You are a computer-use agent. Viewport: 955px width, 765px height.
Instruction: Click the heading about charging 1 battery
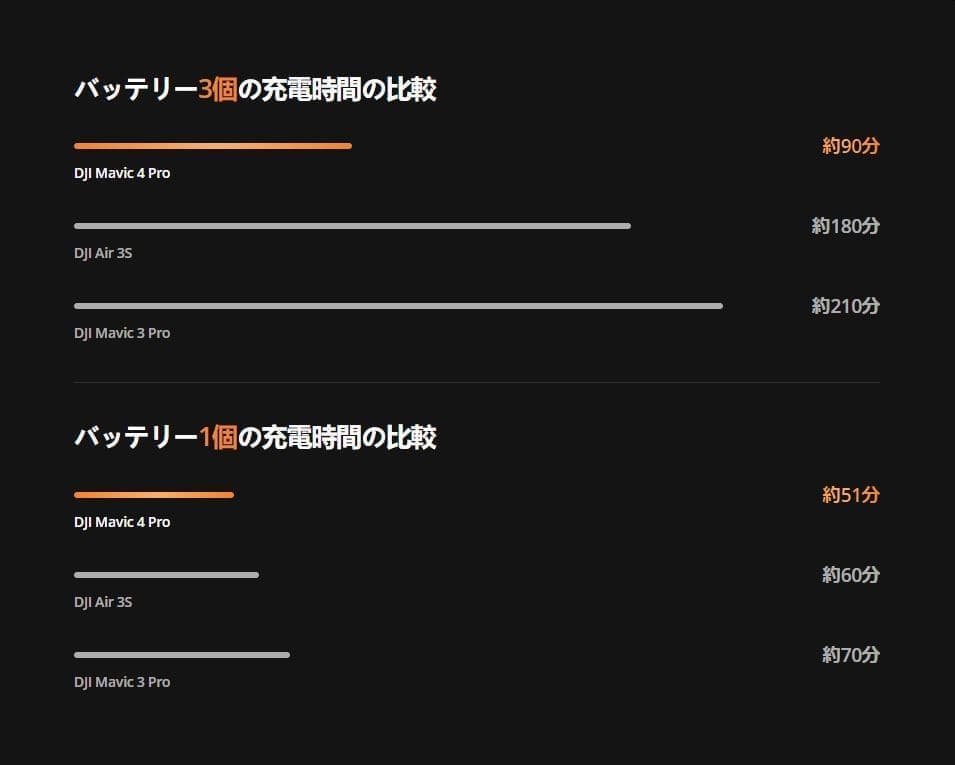click(255, 438)
